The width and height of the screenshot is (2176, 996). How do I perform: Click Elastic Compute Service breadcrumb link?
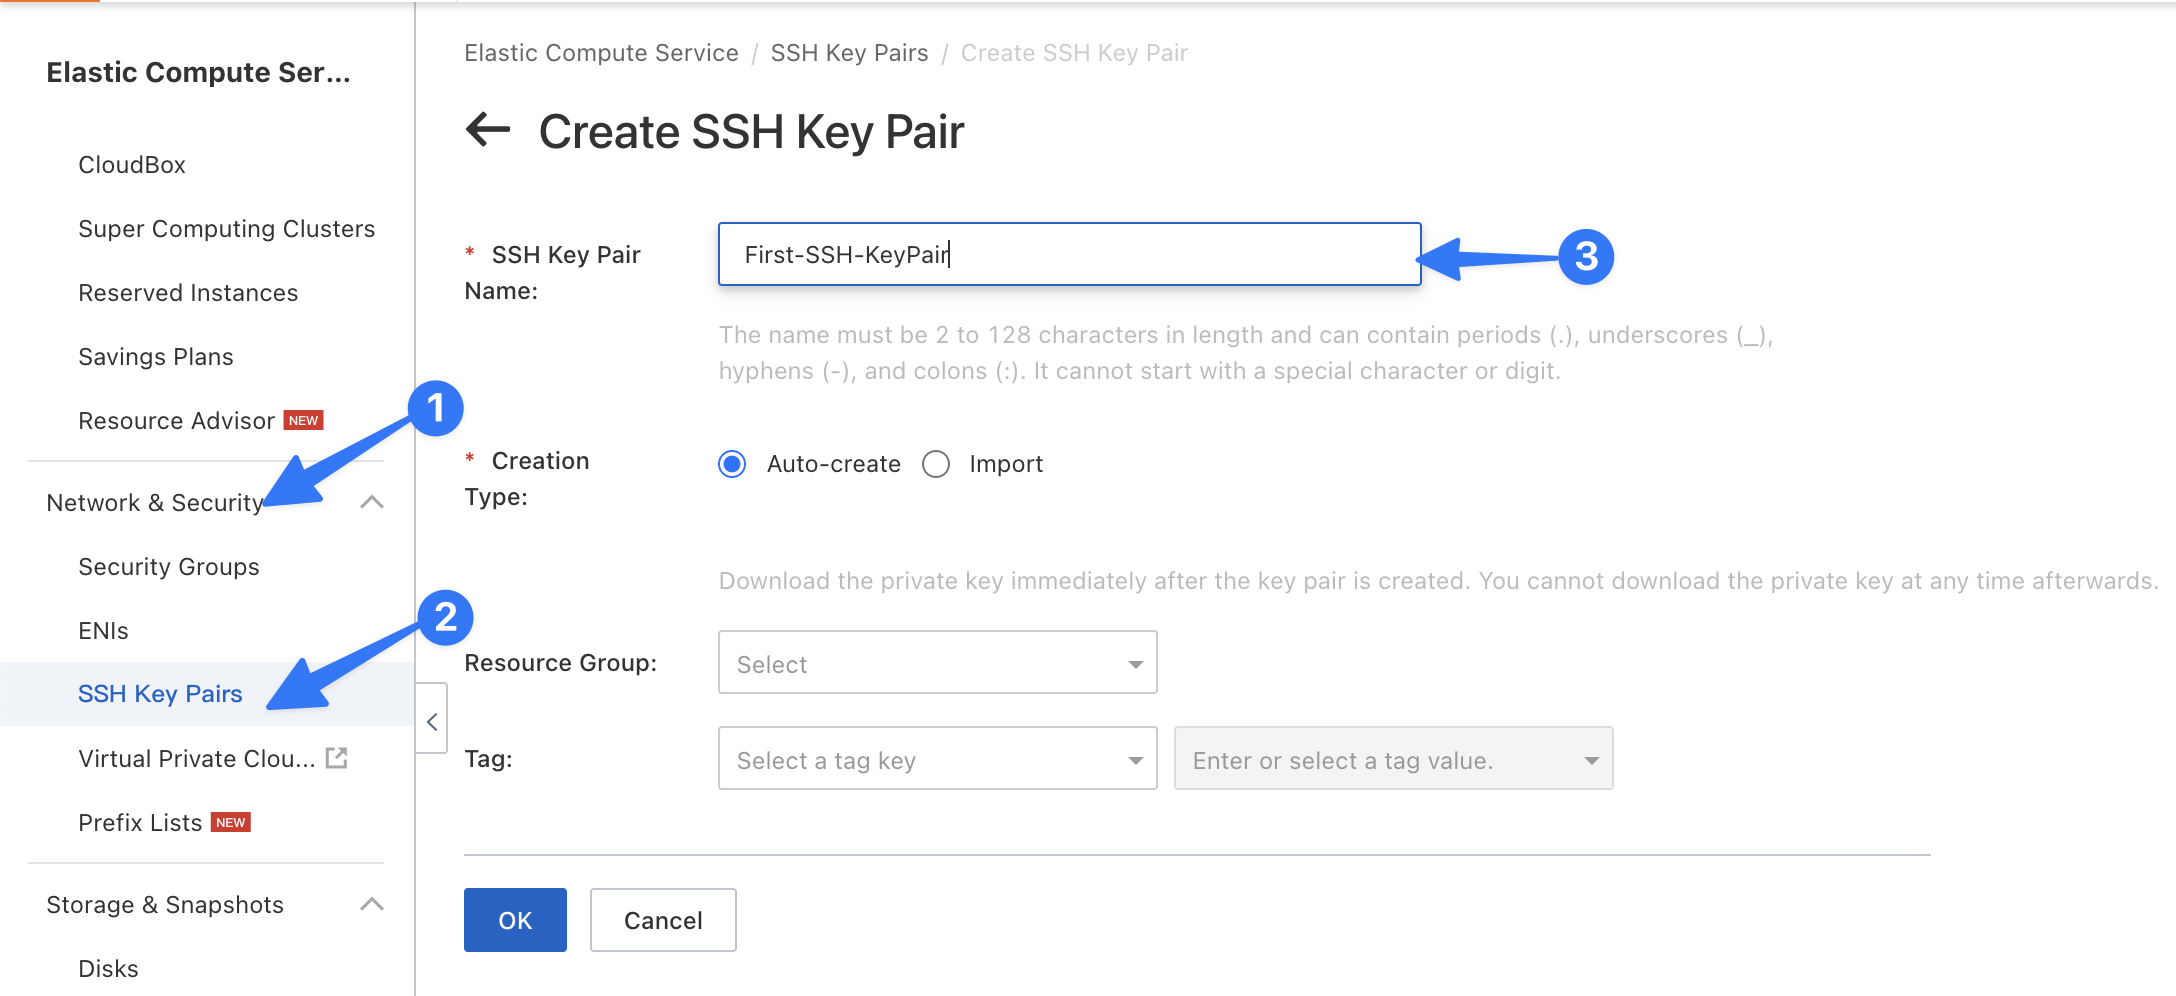601,53
